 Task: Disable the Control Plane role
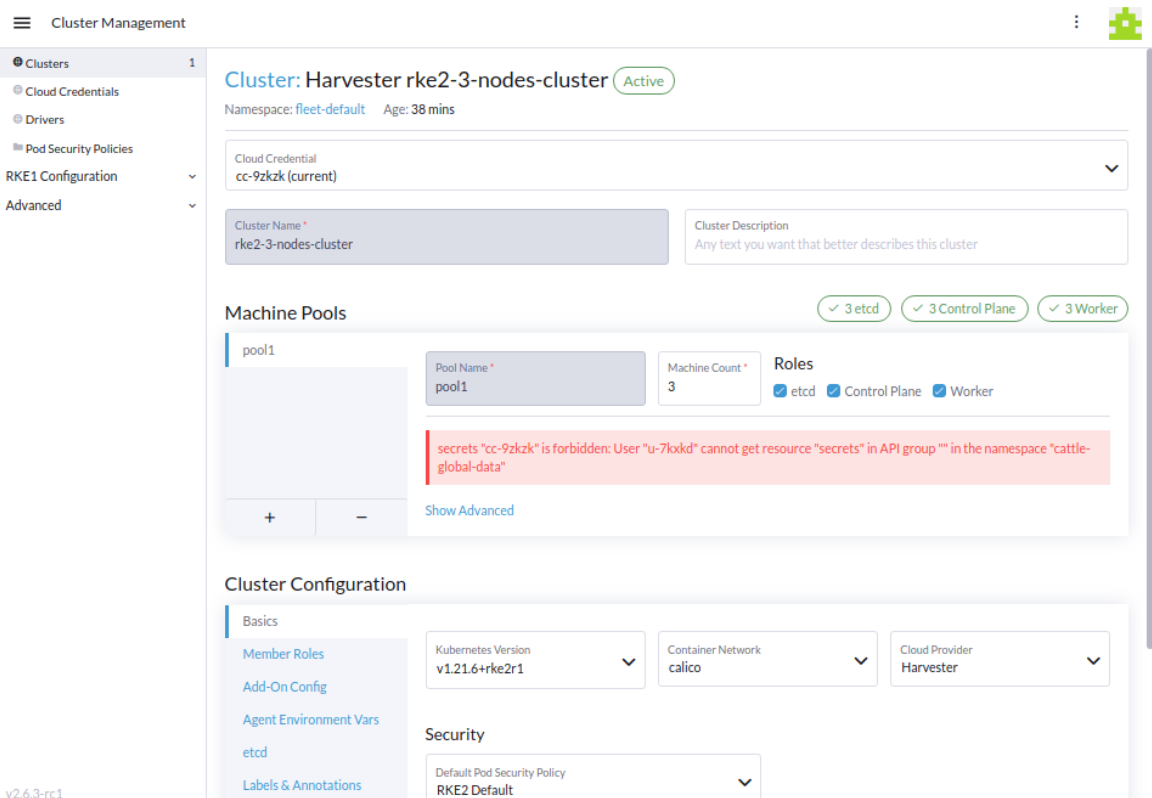(834, 391)
